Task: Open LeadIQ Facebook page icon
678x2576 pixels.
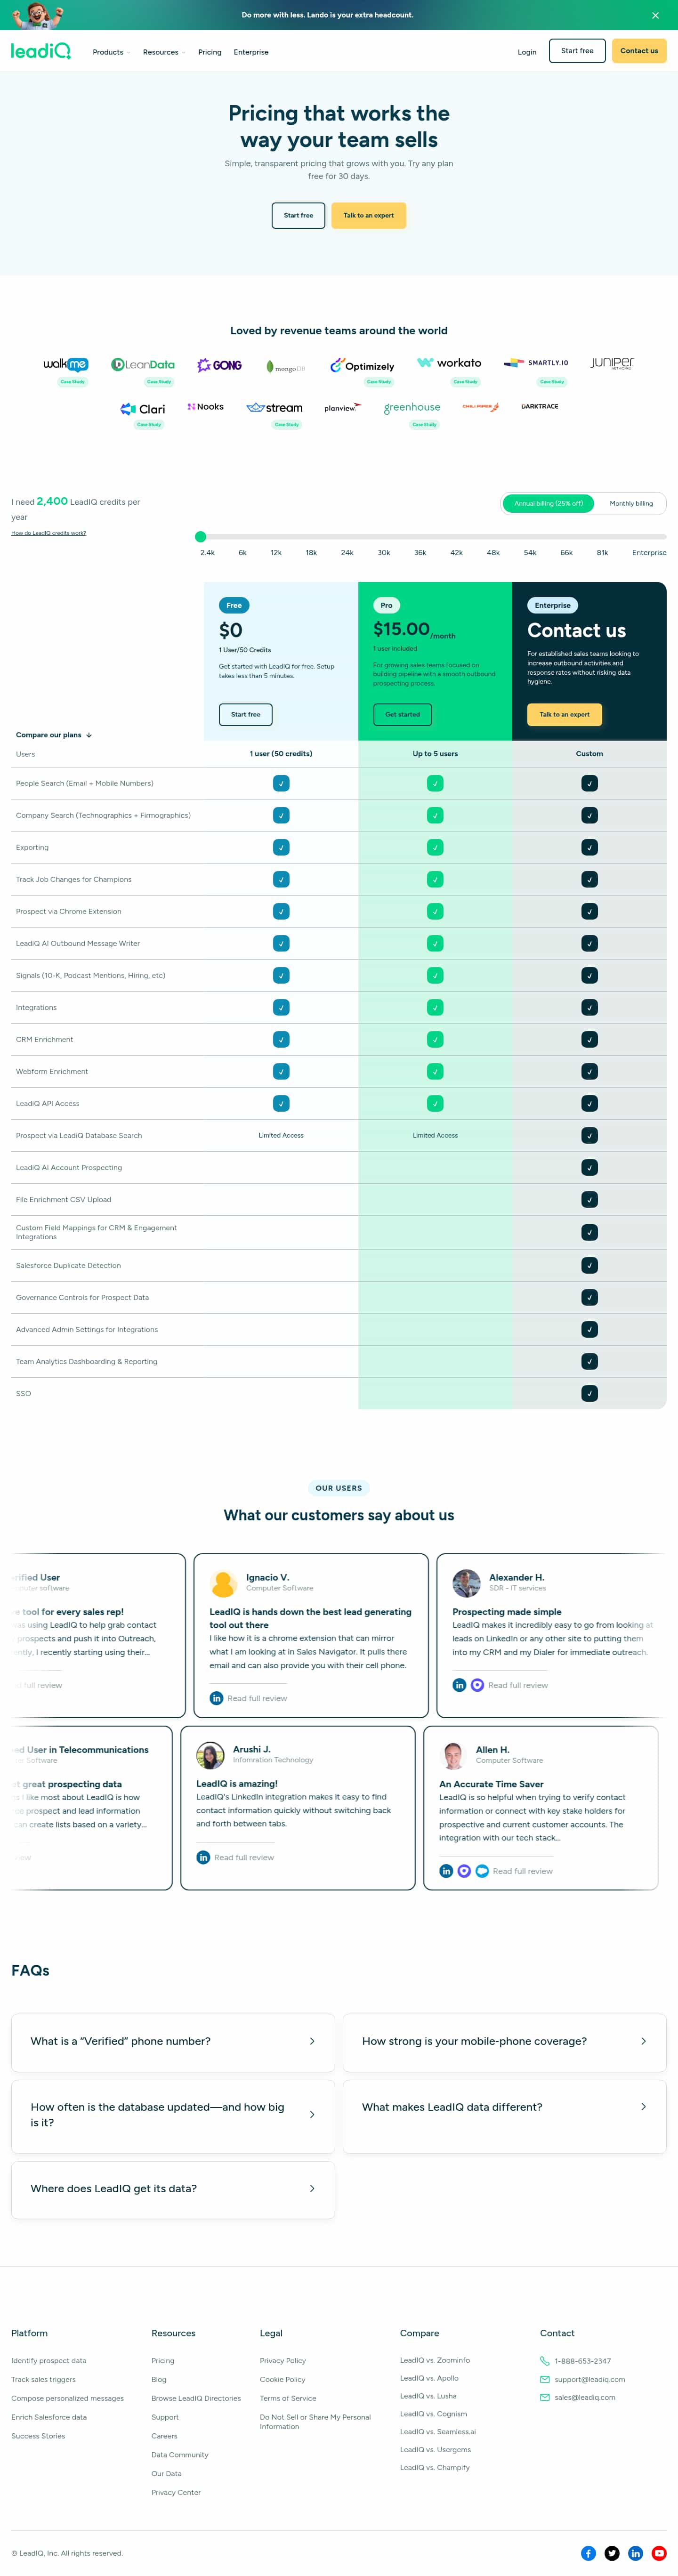Action: point(588,2553)
